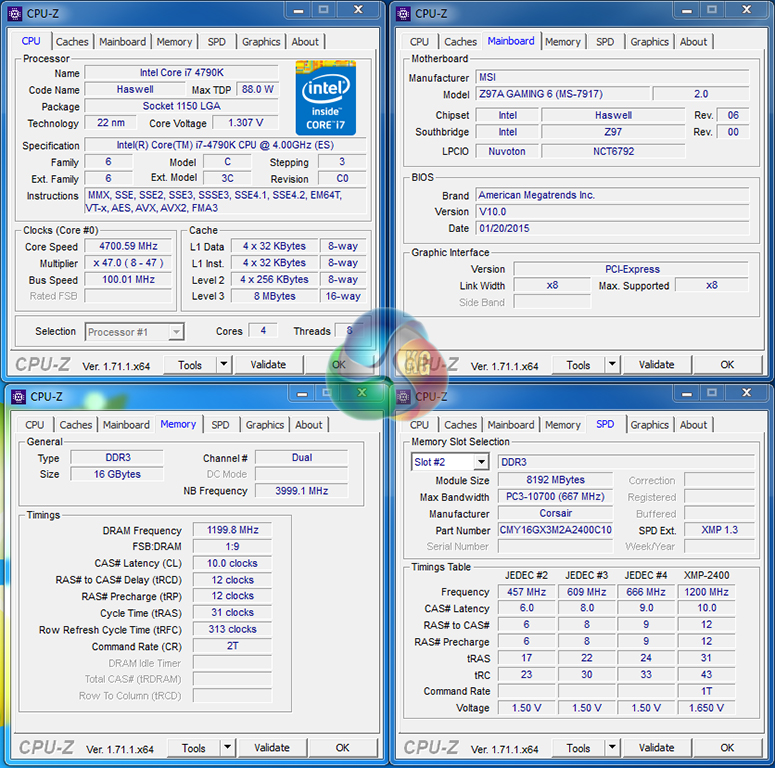The image size is (775, 768).
Task: Expand Tools arrow in the motherboard window
Action: [612, 365]
